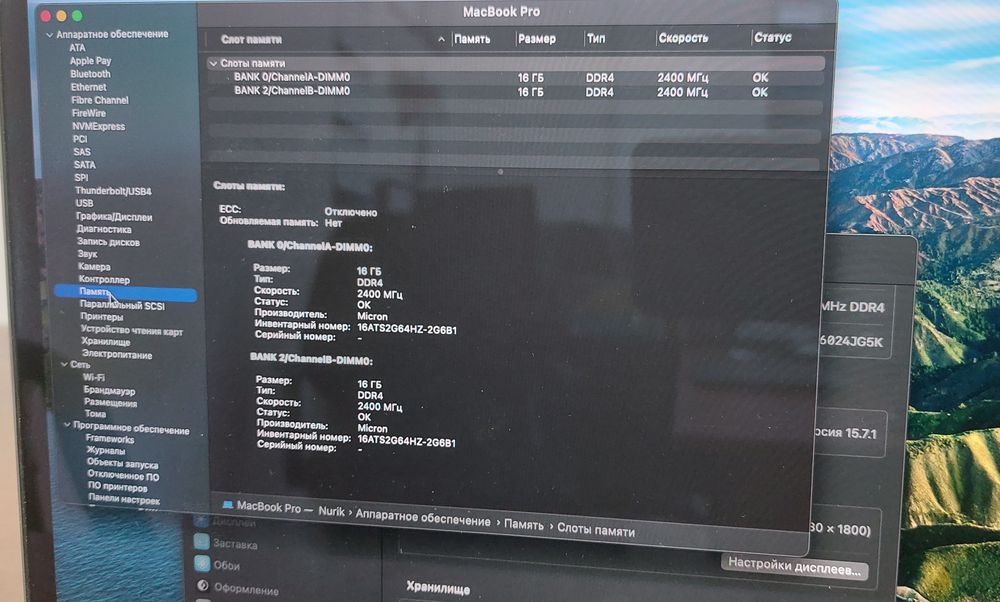The width and height of the screenshot is (1000, 602).
Task: Select BANK 2/ChannelB-DIMM0 table row
Action: tap(515, 91)
